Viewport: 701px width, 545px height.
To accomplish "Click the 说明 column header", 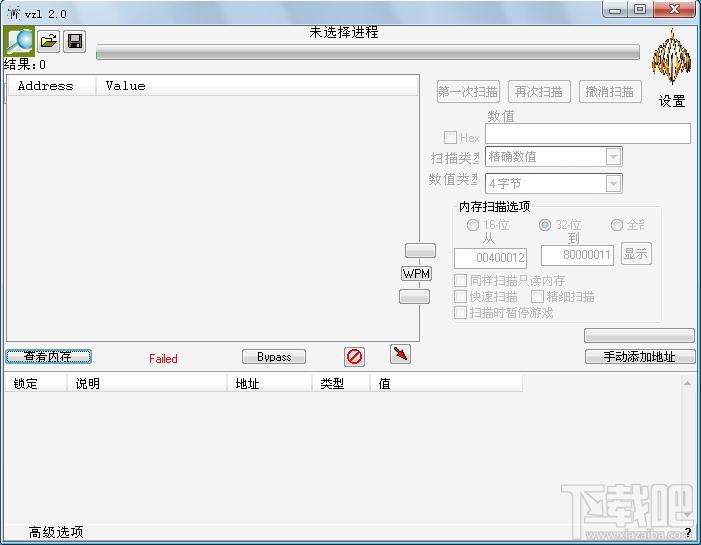I will click(x=147, y=384).
